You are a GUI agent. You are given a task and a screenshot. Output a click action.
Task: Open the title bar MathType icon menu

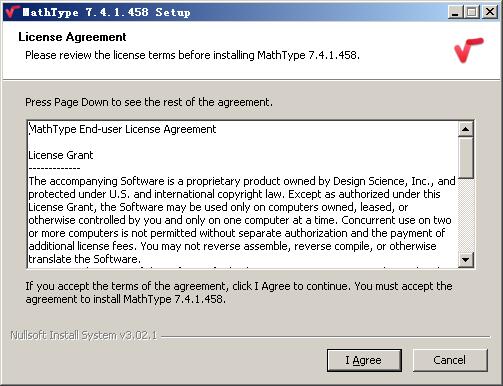12,12
